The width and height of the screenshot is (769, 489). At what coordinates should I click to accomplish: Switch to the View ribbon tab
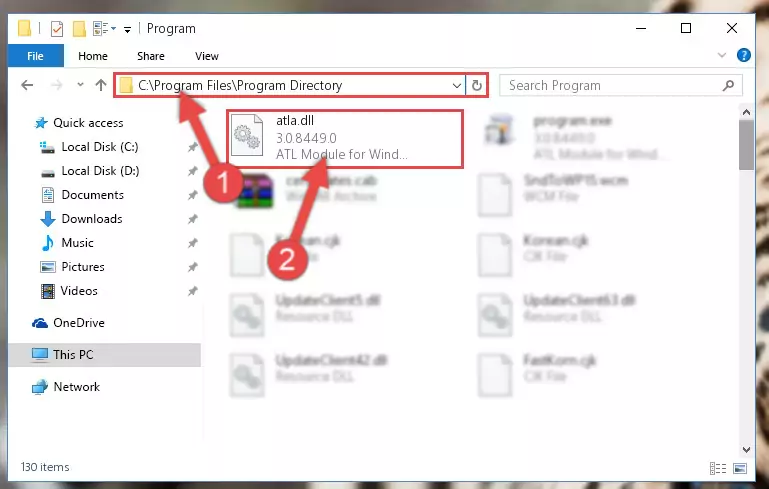pyautogui.click(x=206, y=56)
